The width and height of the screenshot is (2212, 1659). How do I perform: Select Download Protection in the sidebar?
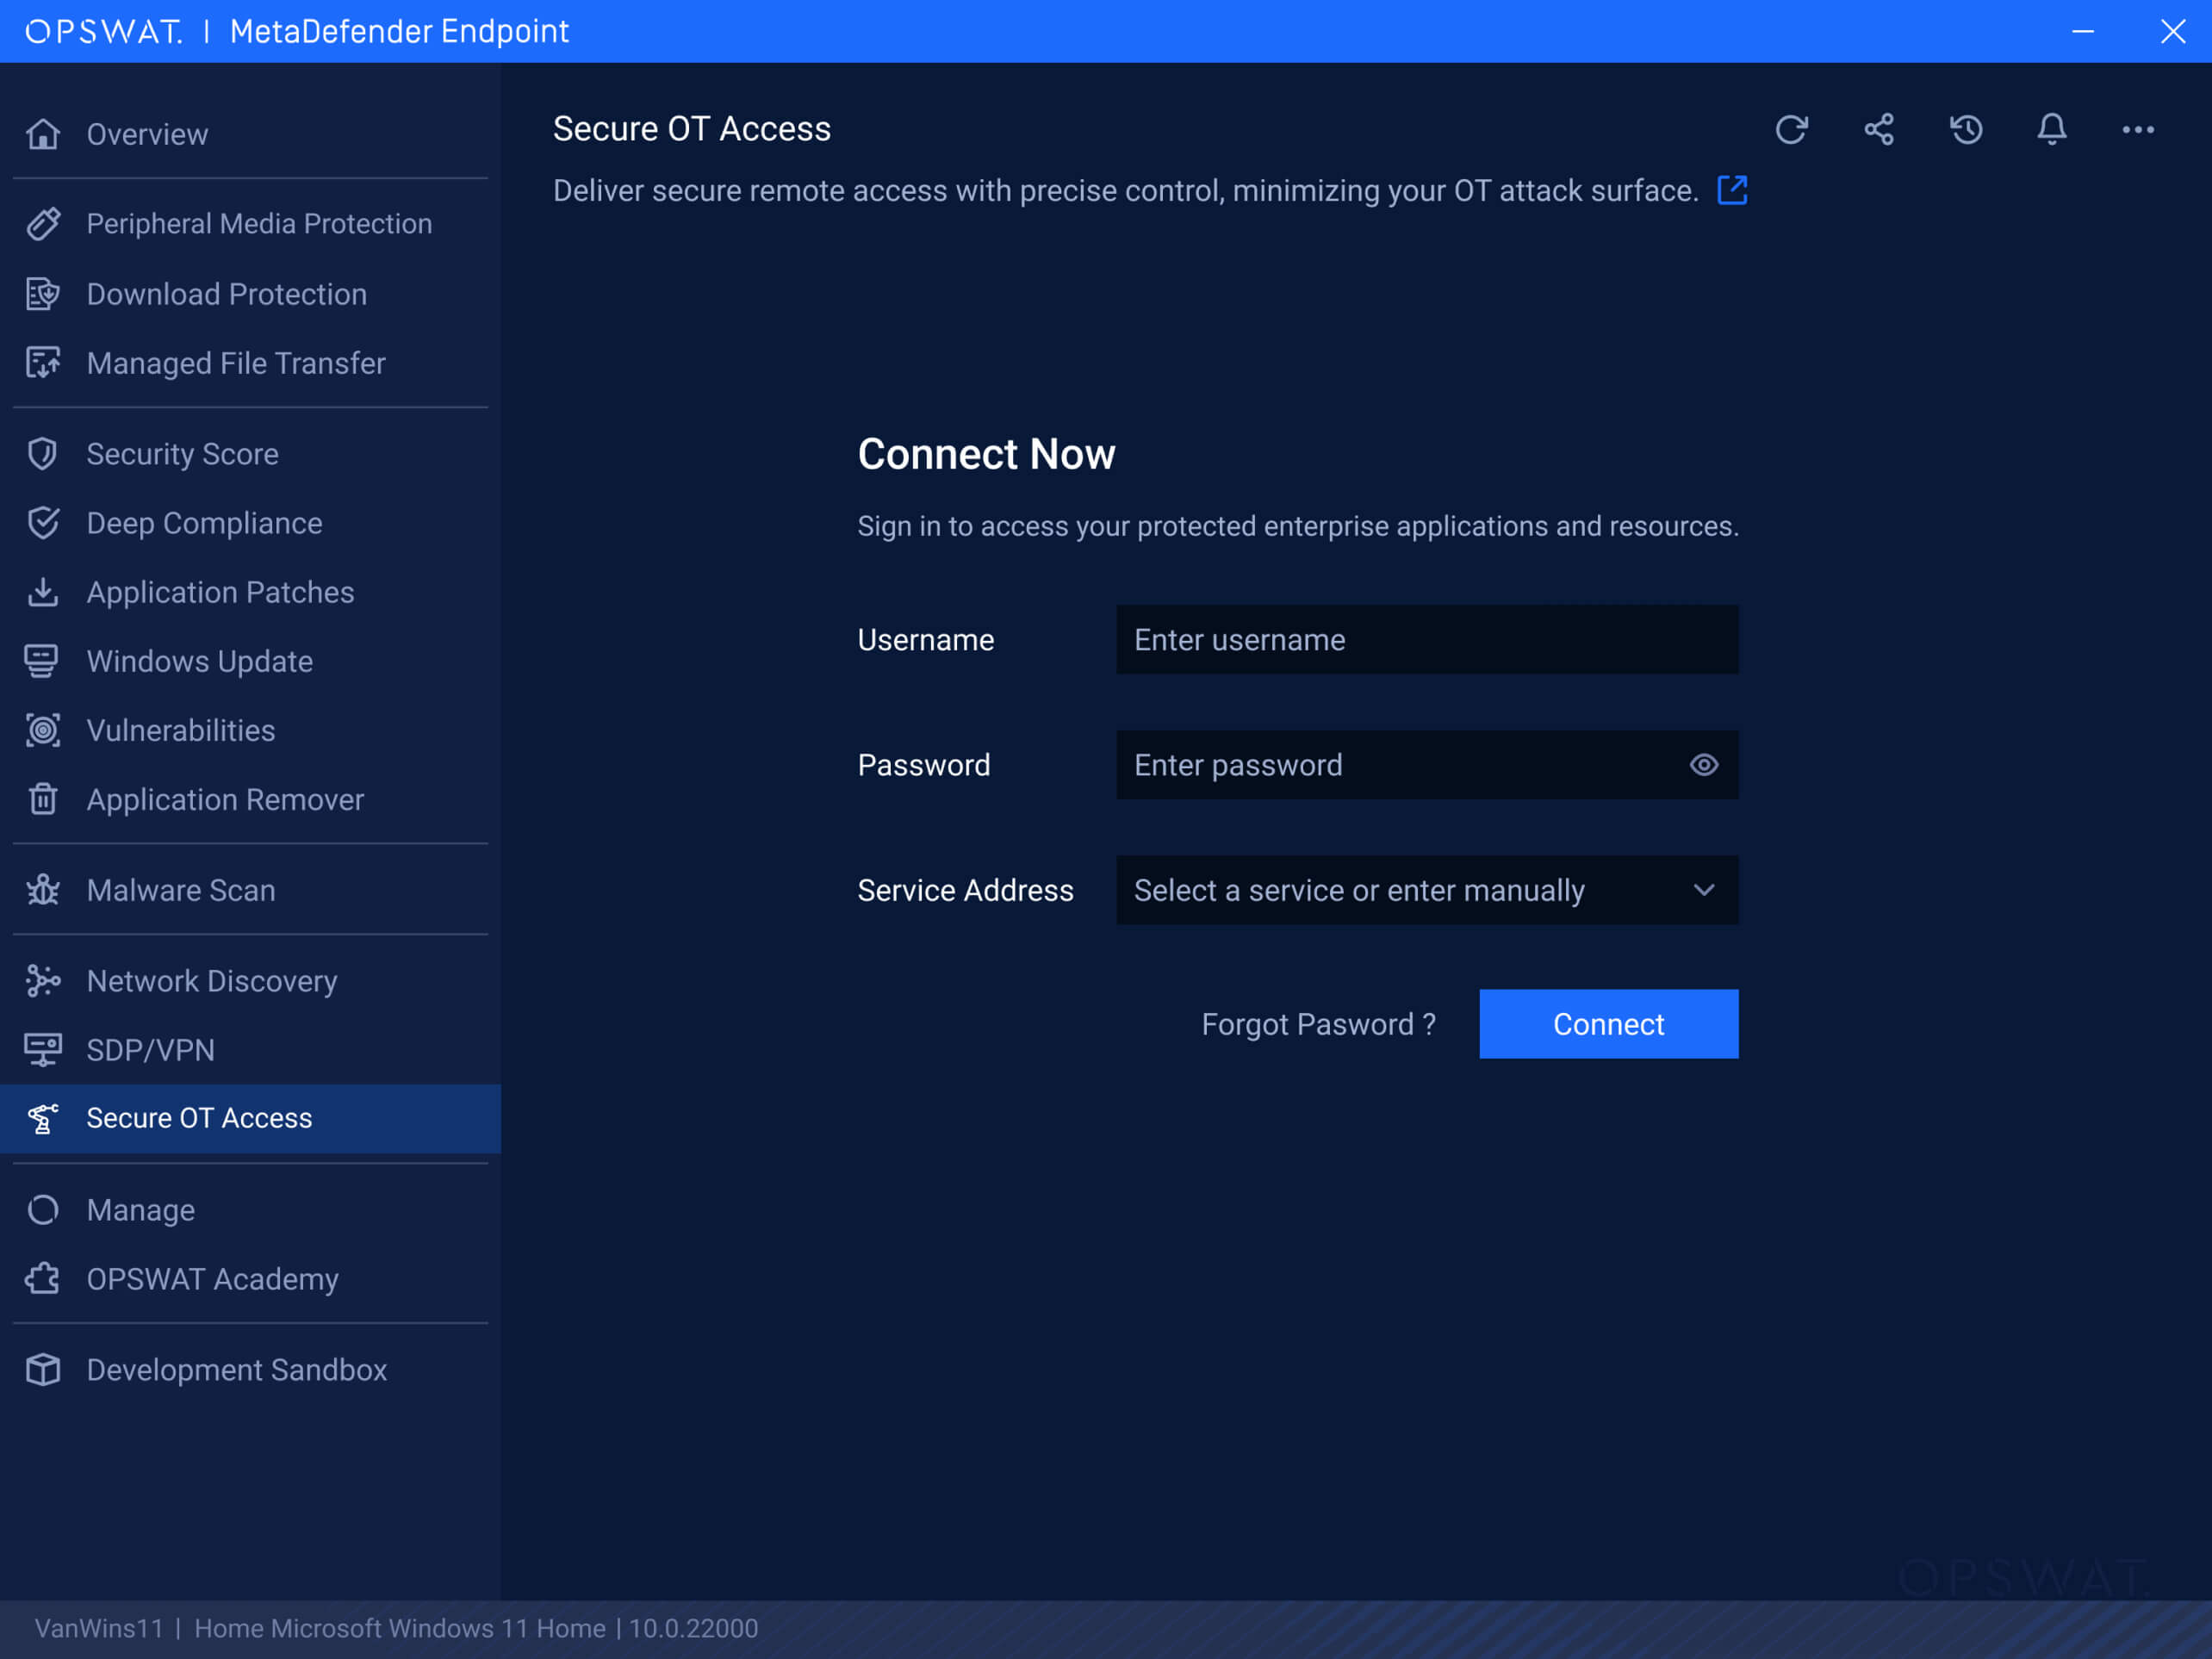click(227, 294)
